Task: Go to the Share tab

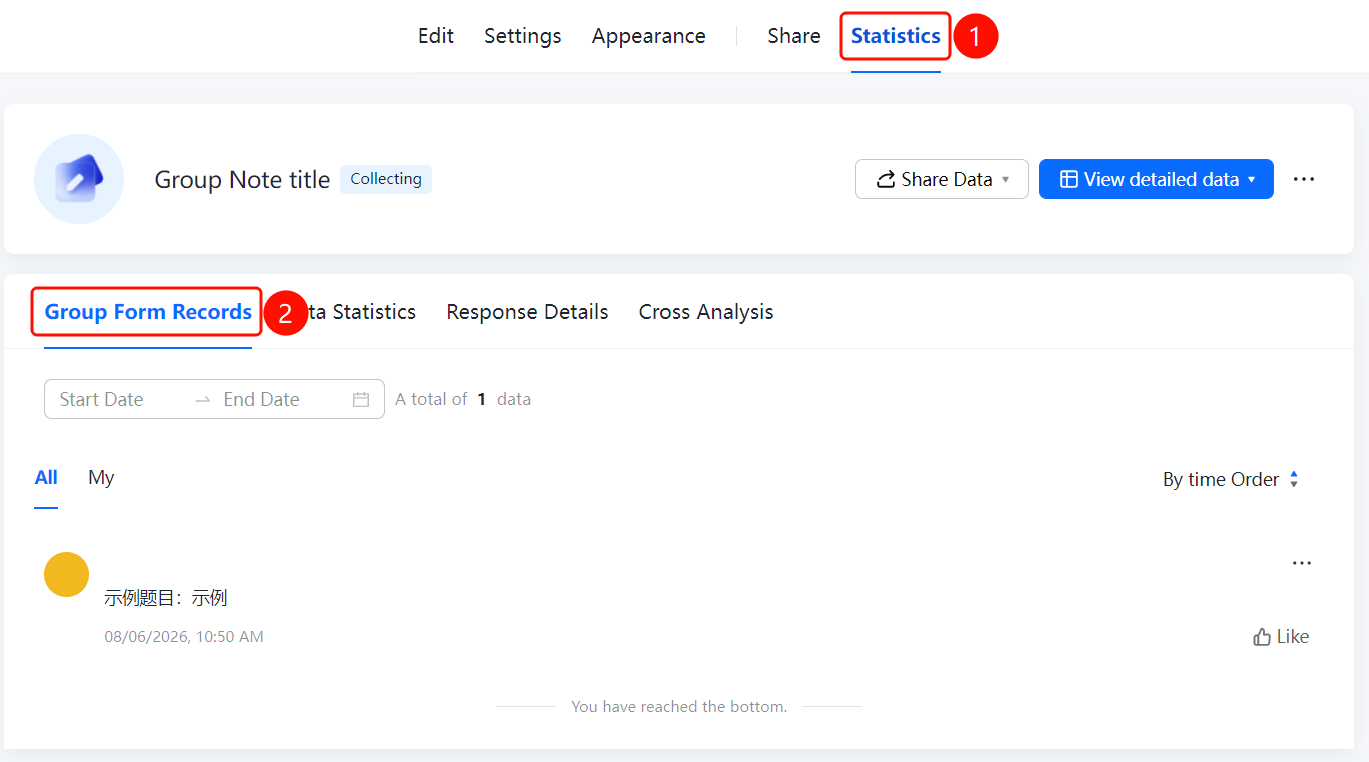Action: click(x=794, y=36)
